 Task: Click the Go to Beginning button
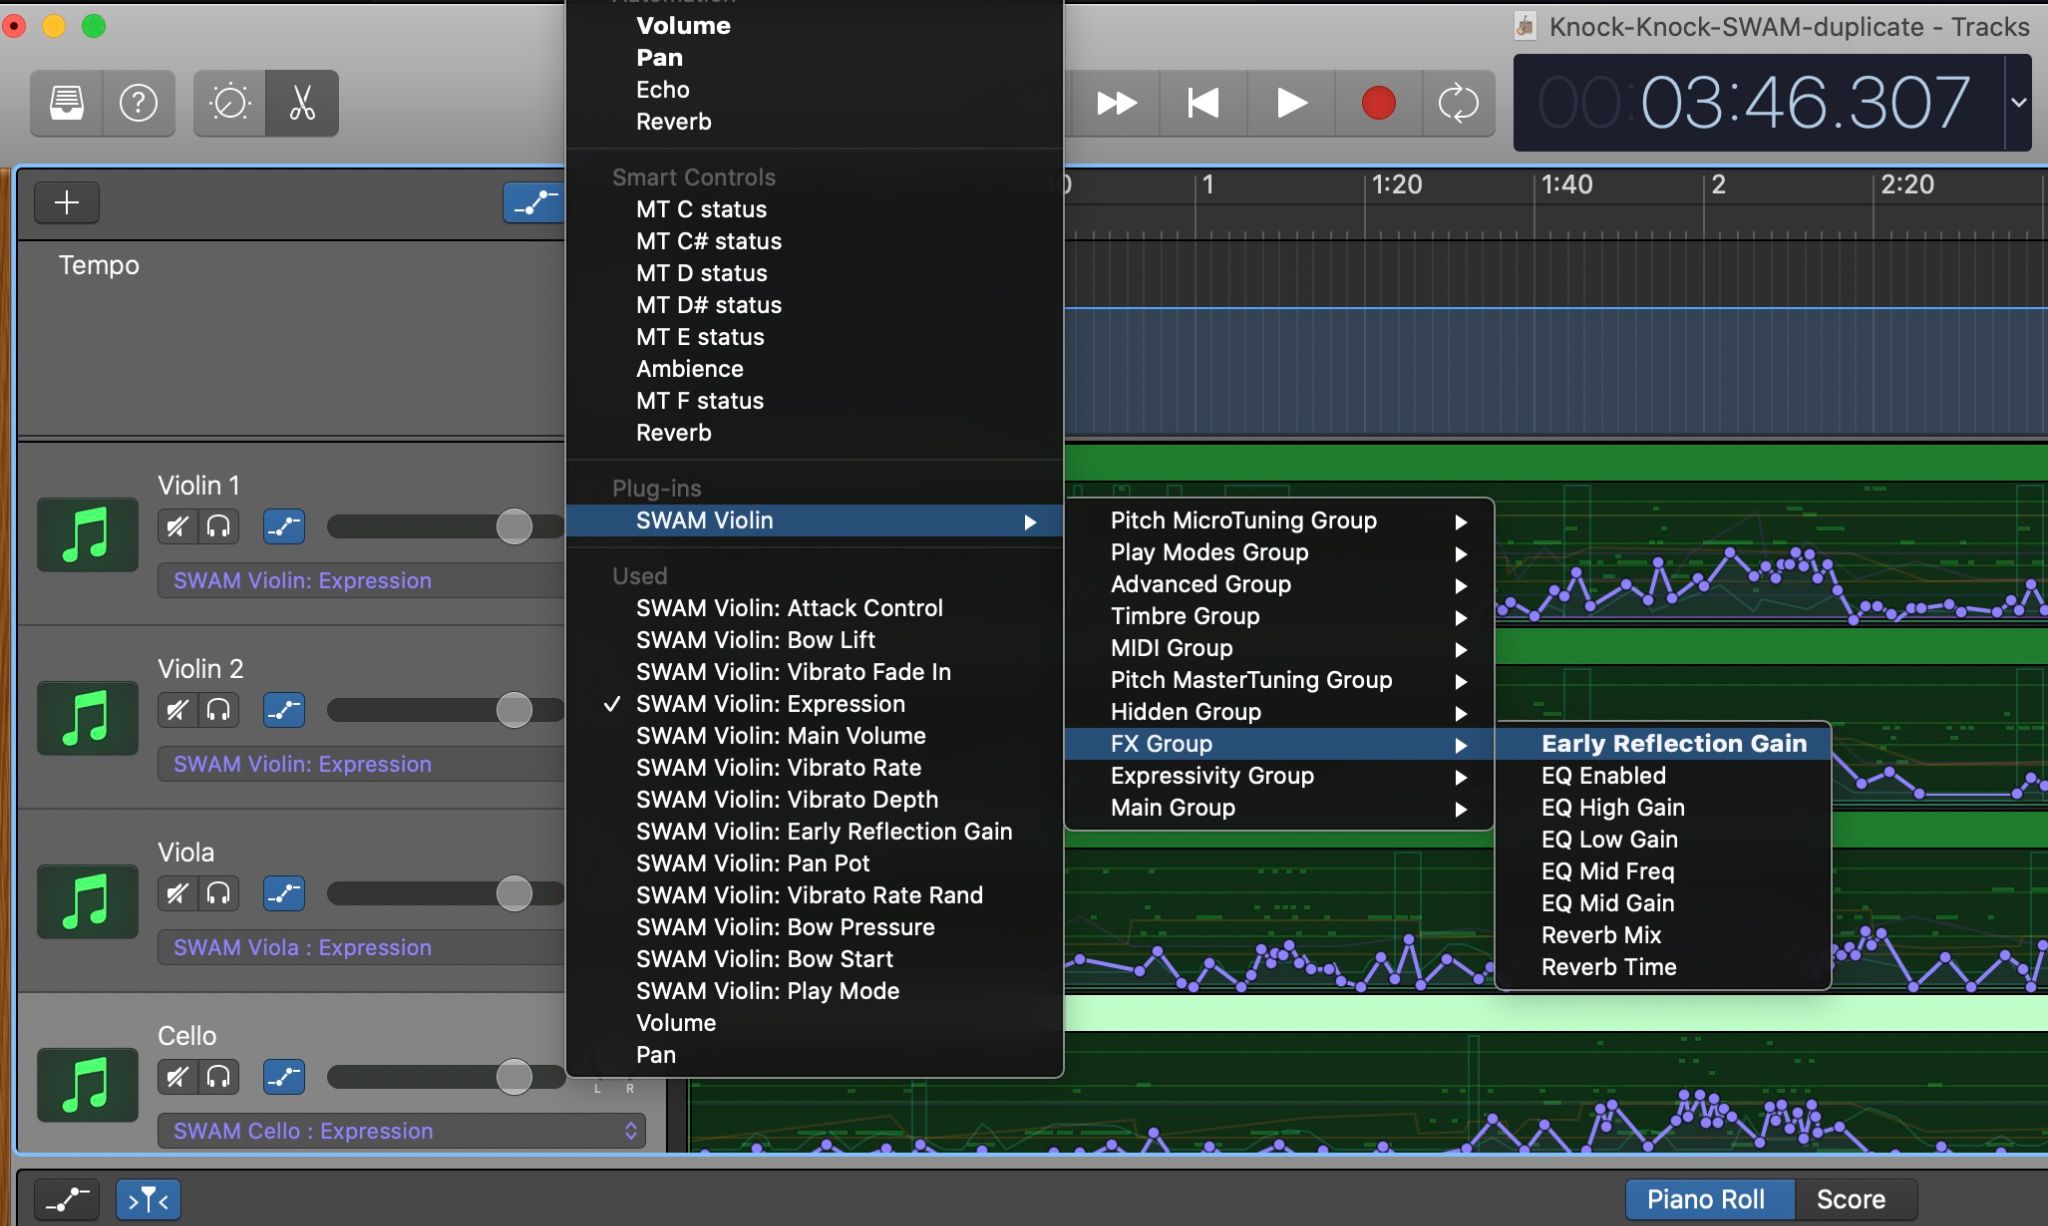(x=1202, y=103)
